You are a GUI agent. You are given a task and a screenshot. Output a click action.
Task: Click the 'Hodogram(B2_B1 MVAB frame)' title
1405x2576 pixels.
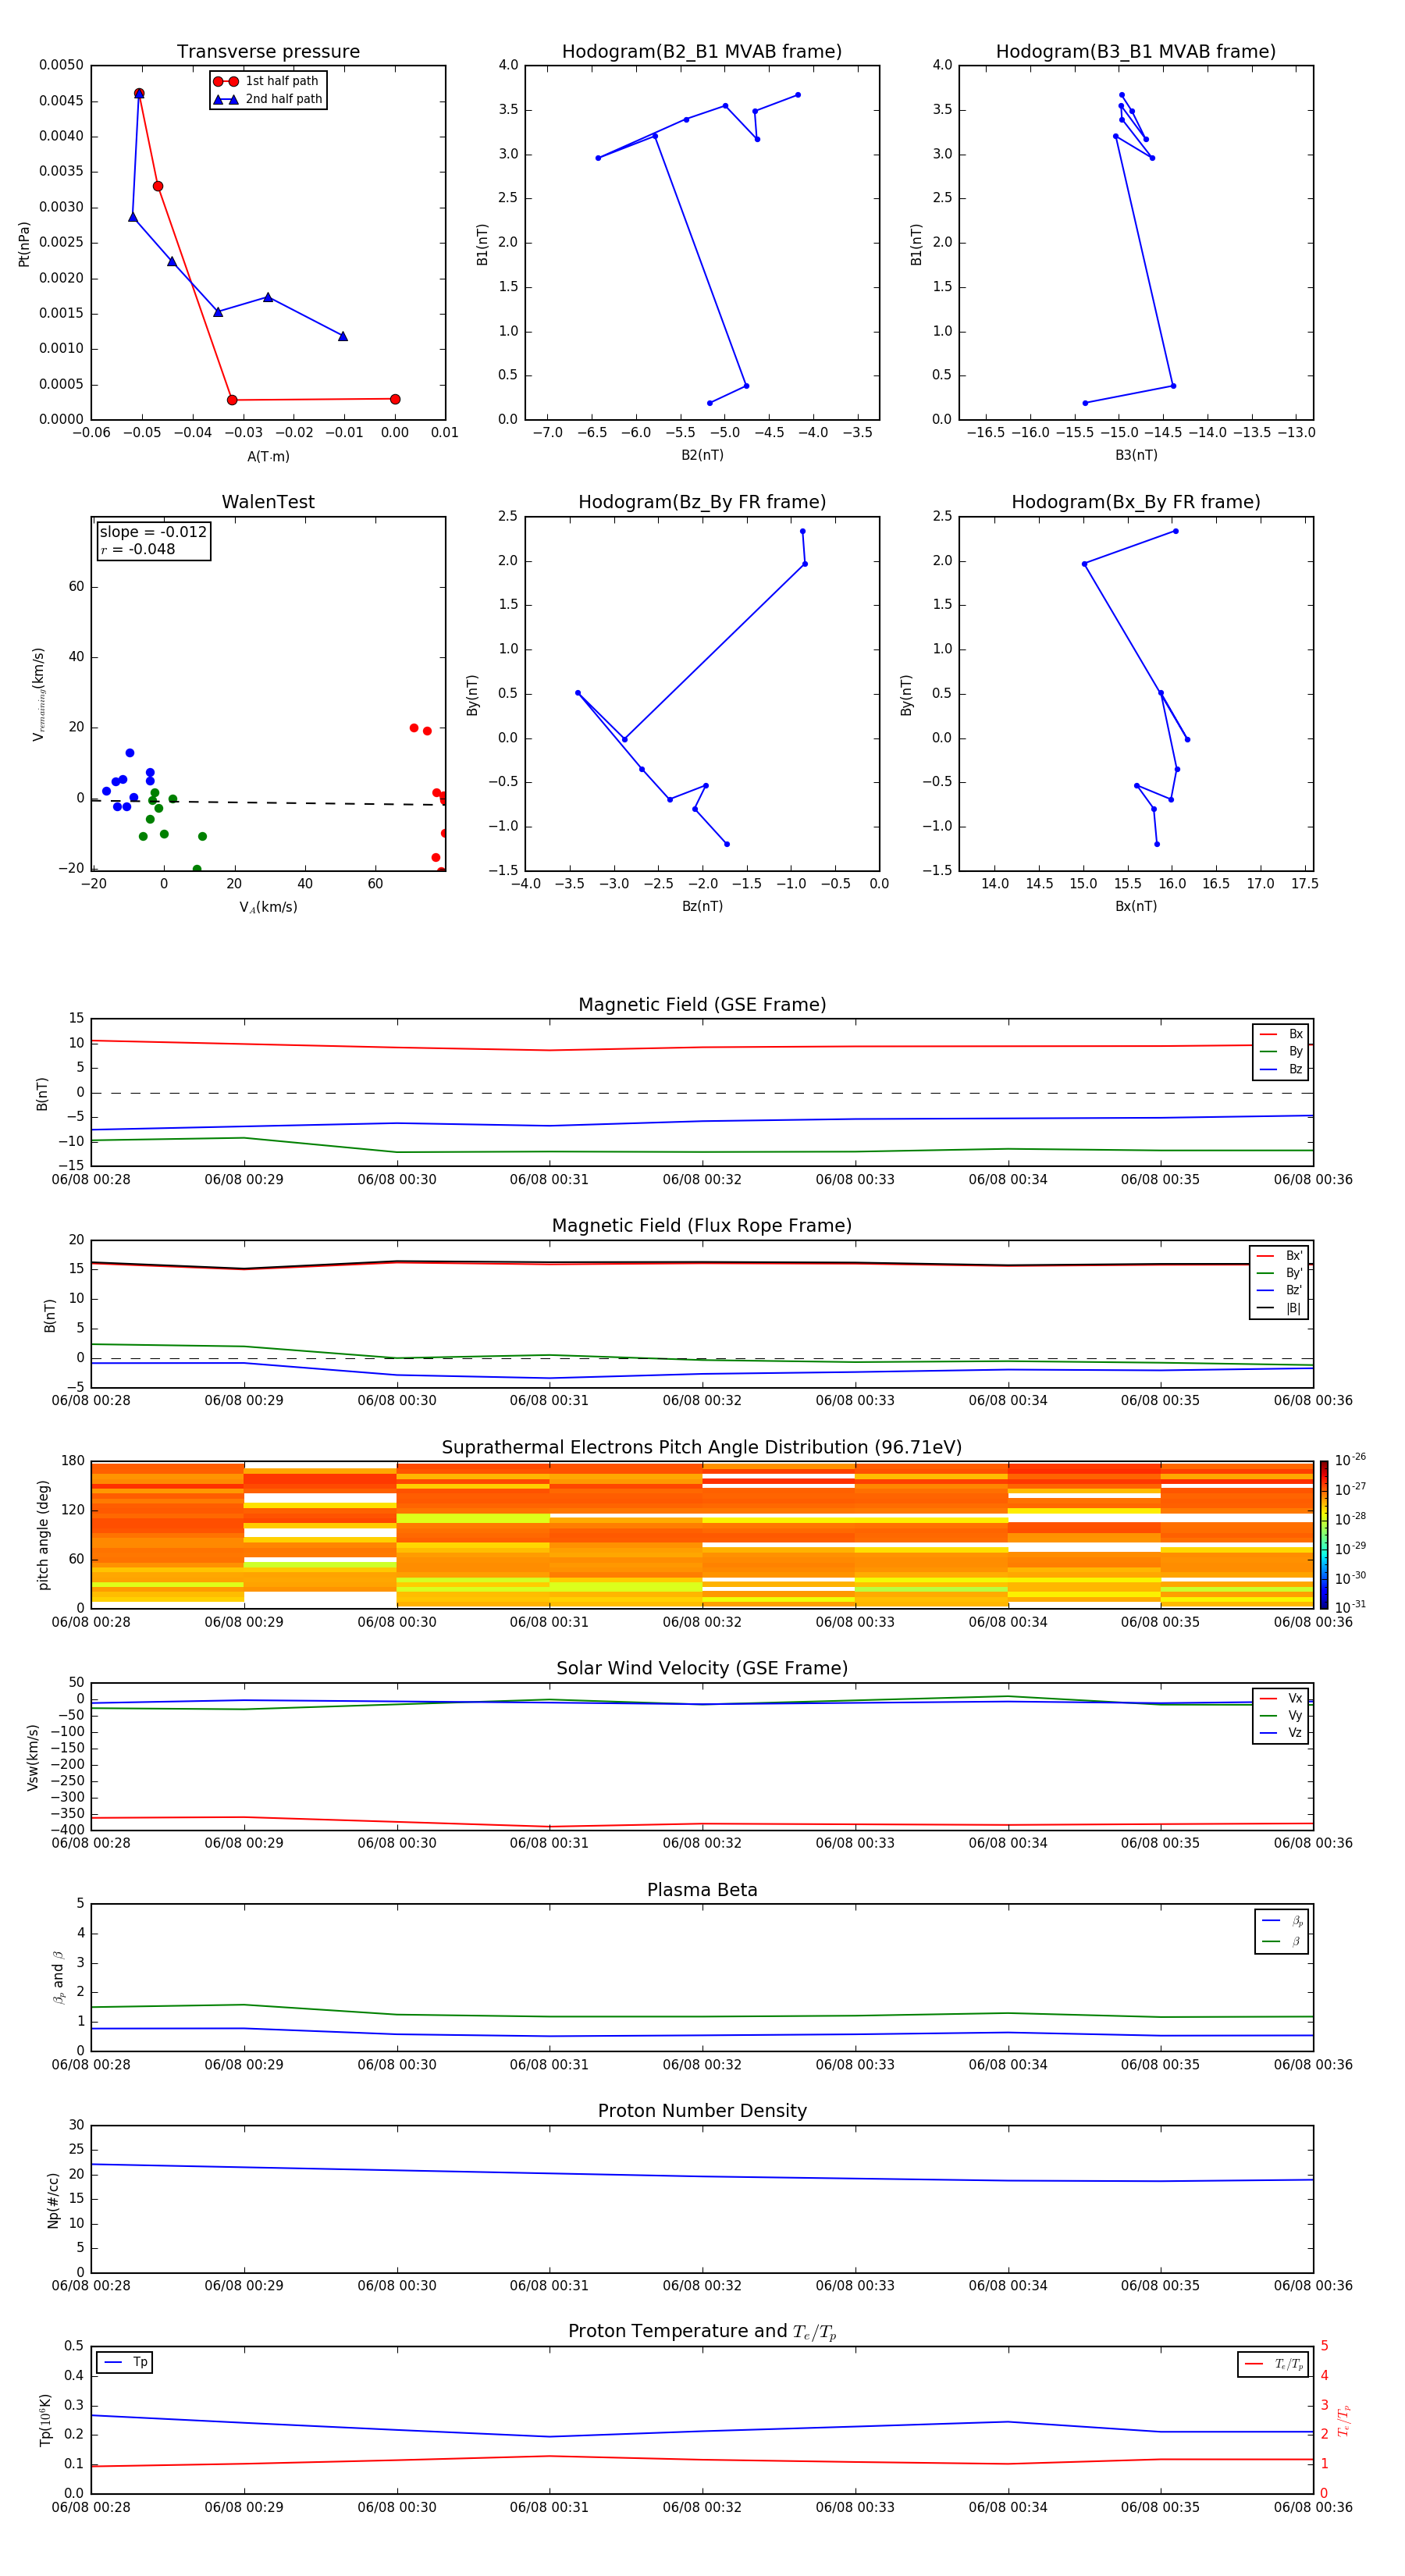tap(702, 52)
